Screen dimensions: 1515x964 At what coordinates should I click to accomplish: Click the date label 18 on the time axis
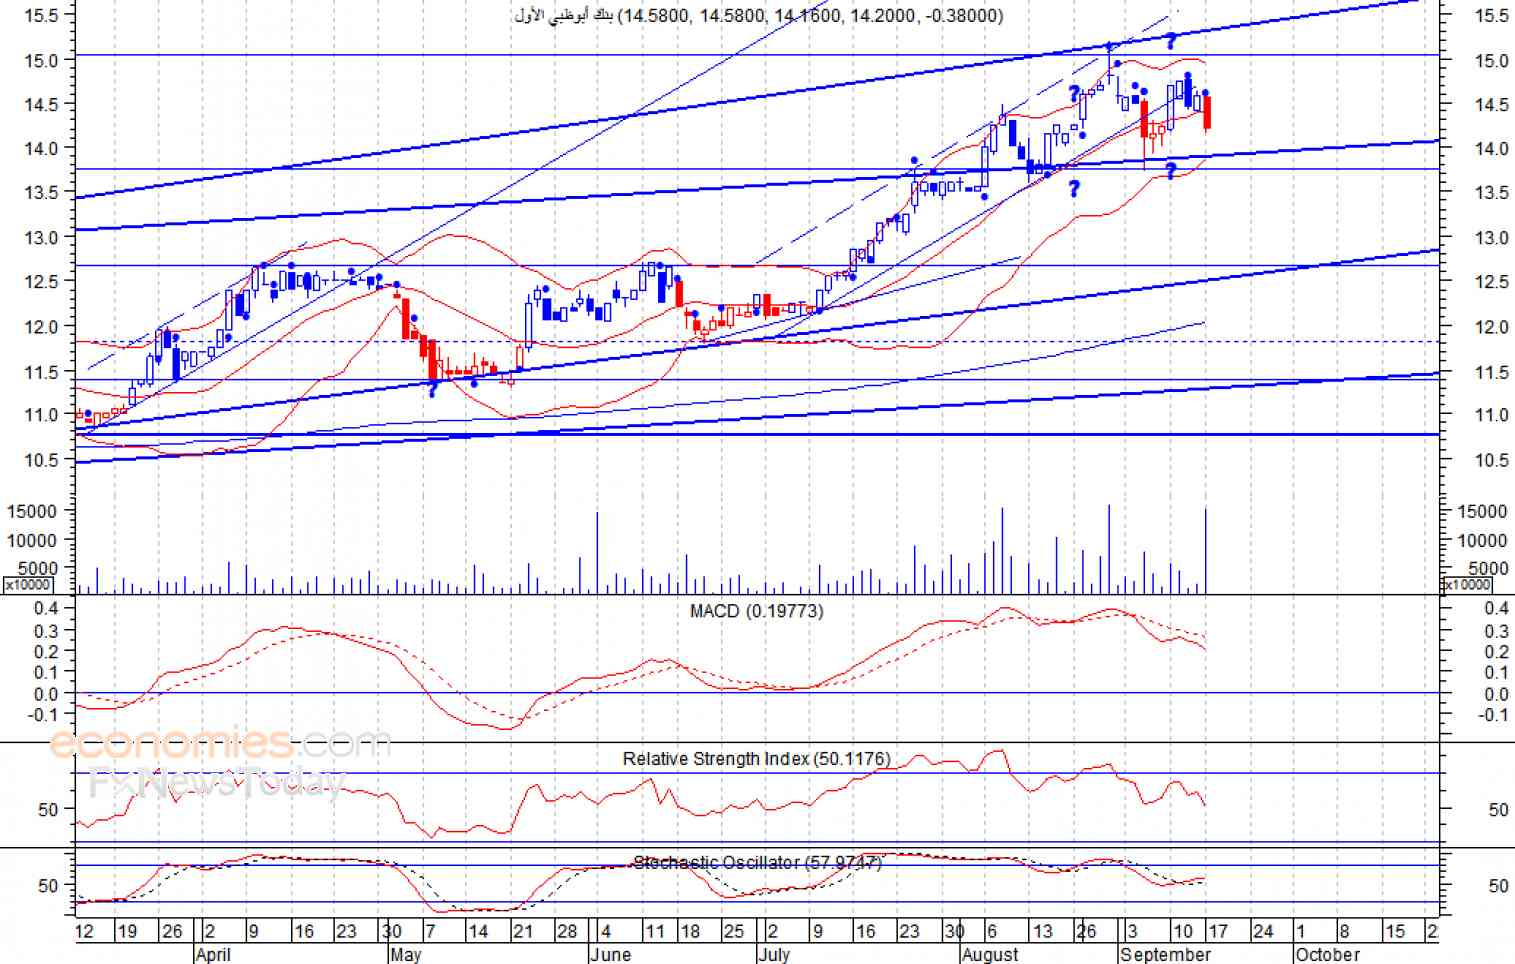690,932
